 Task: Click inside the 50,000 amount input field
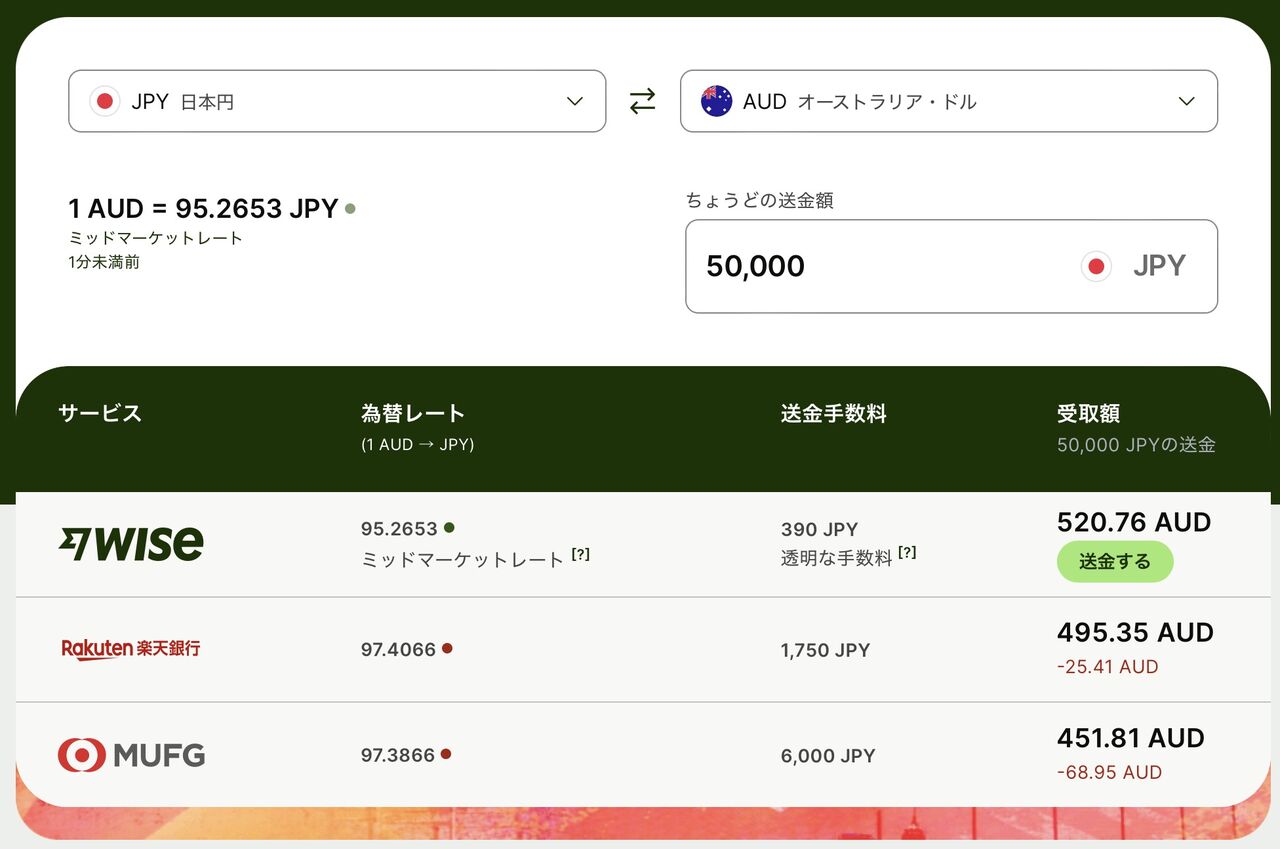[x=800, y=266]
